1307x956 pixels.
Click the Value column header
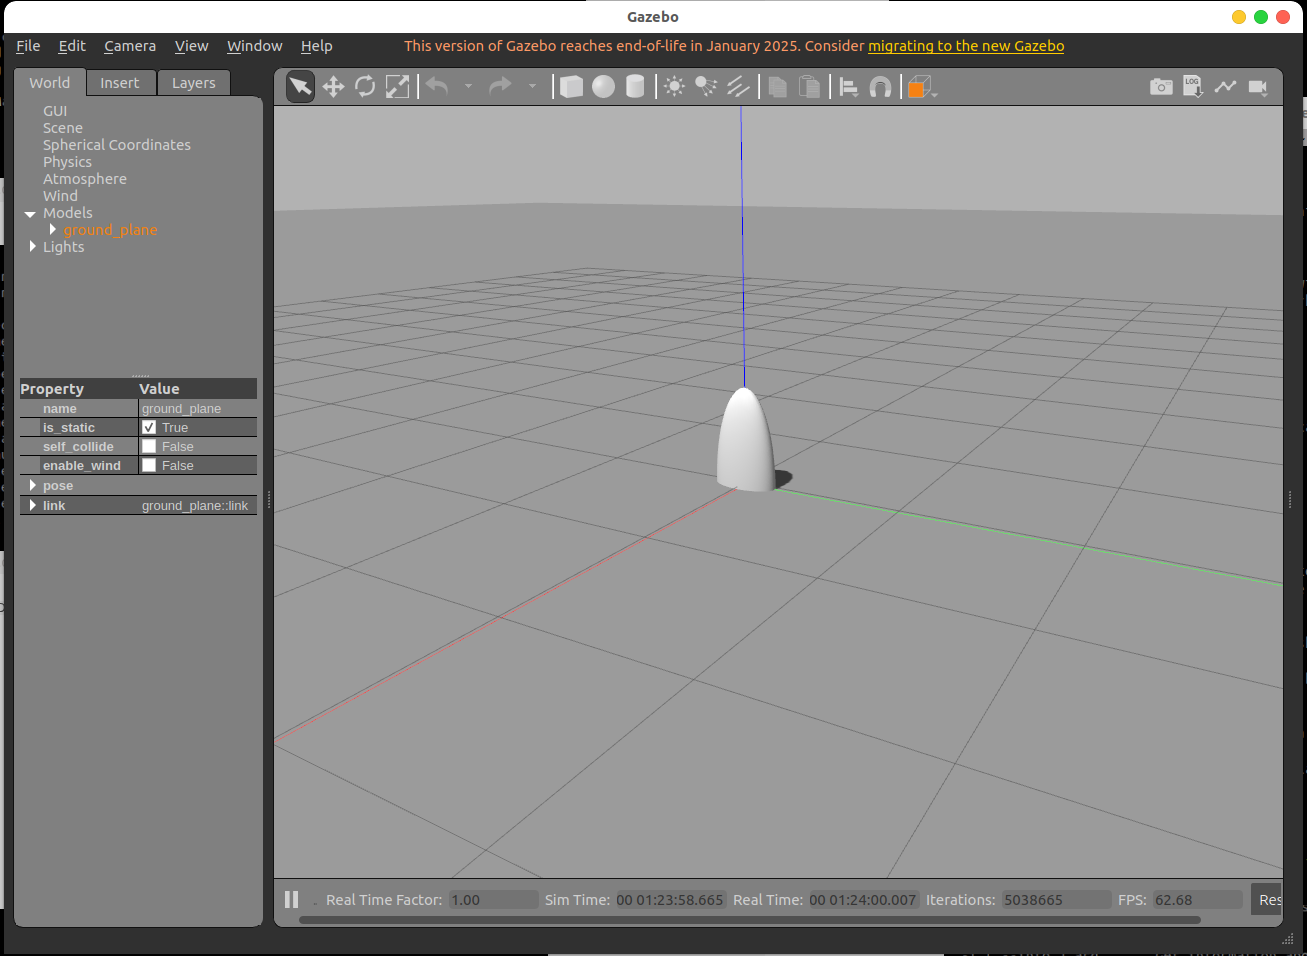click(198, 389)
